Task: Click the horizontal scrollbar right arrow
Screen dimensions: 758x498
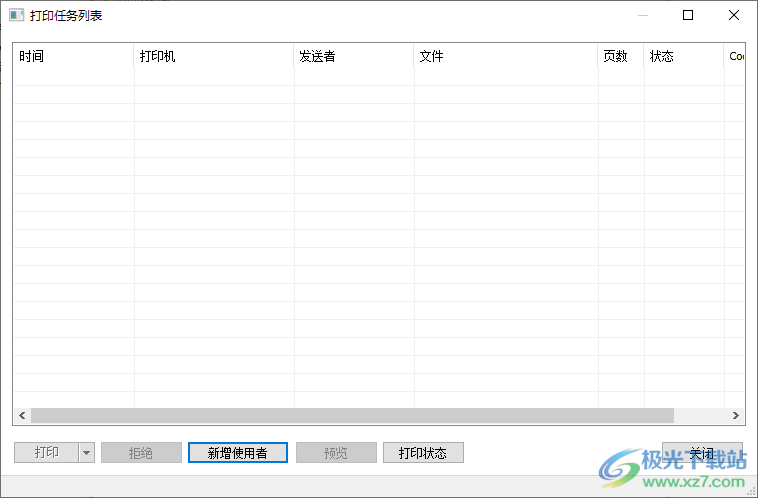Action: pos(736,415)
